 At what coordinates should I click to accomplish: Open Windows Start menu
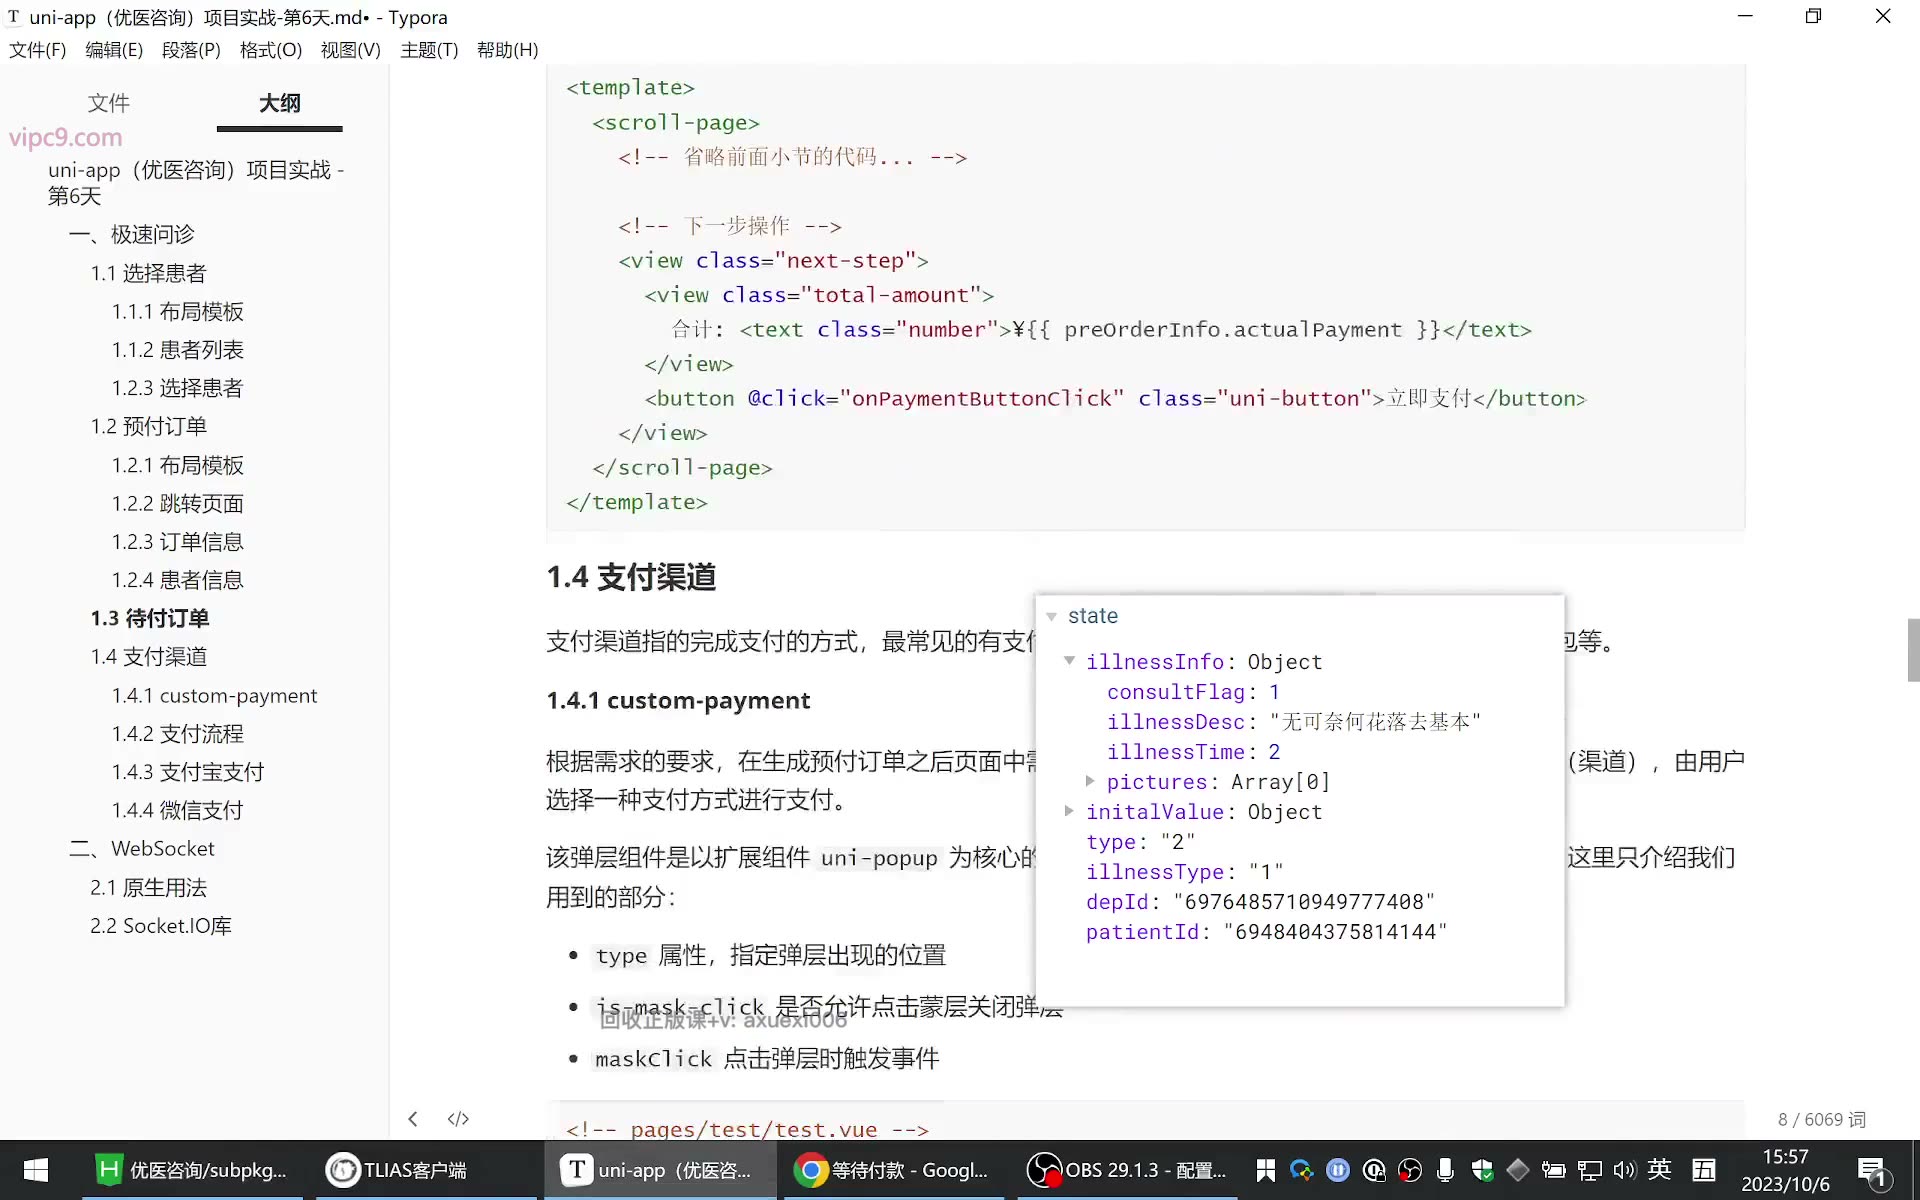36,1170
